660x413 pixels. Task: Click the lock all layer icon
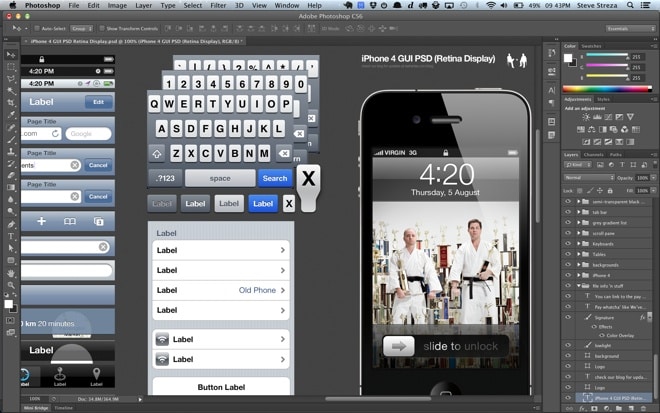pyautogui.click(x=610, y=191)
